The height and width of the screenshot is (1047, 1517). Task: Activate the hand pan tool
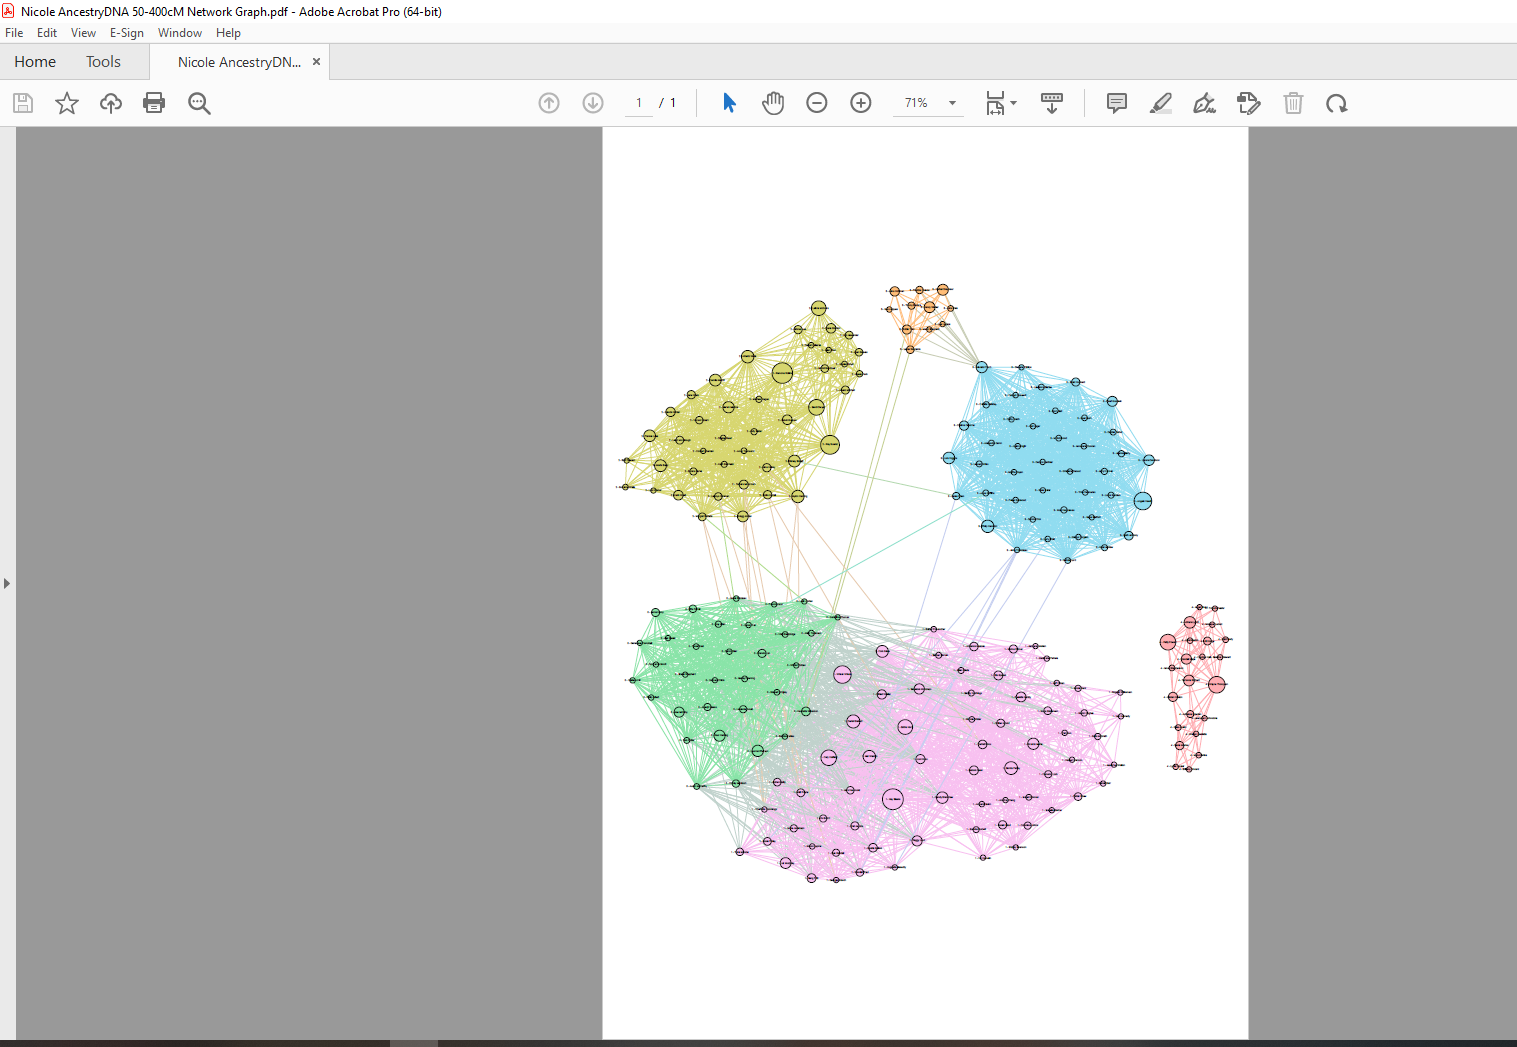(x=773, y=103)
